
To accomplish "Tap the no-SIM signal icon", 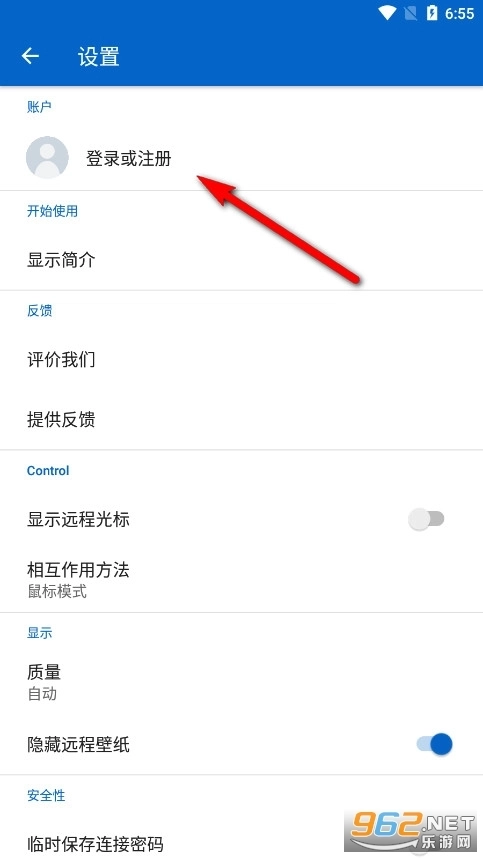I will click(x=410, y=13).
